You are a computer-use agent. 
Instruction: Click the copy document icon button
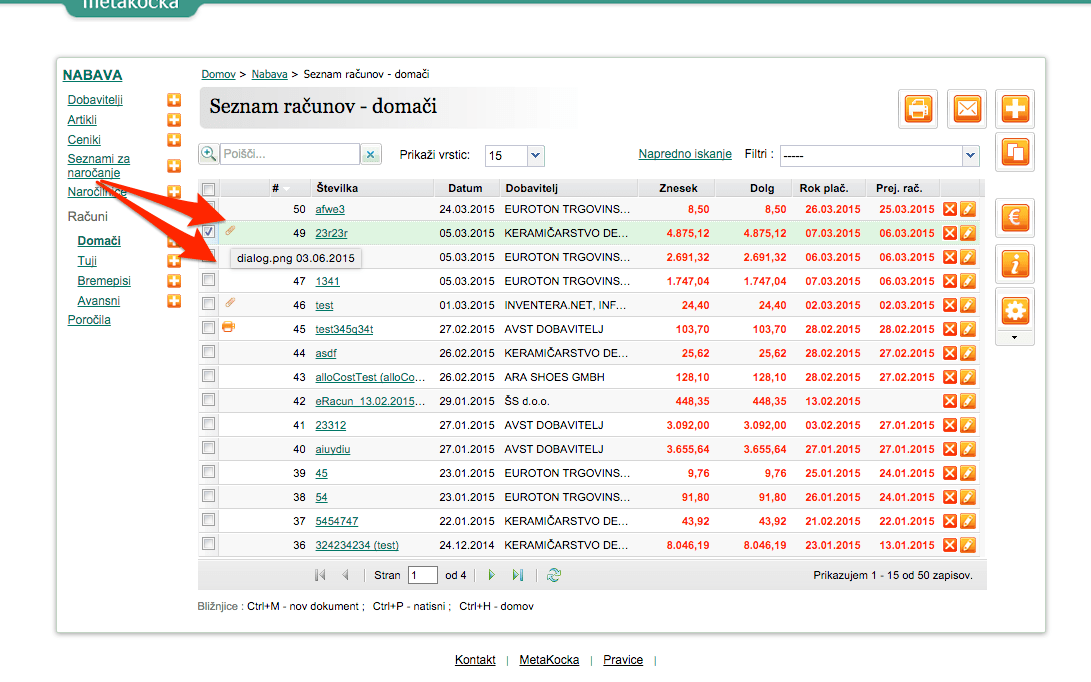(x=1014, y=152)
